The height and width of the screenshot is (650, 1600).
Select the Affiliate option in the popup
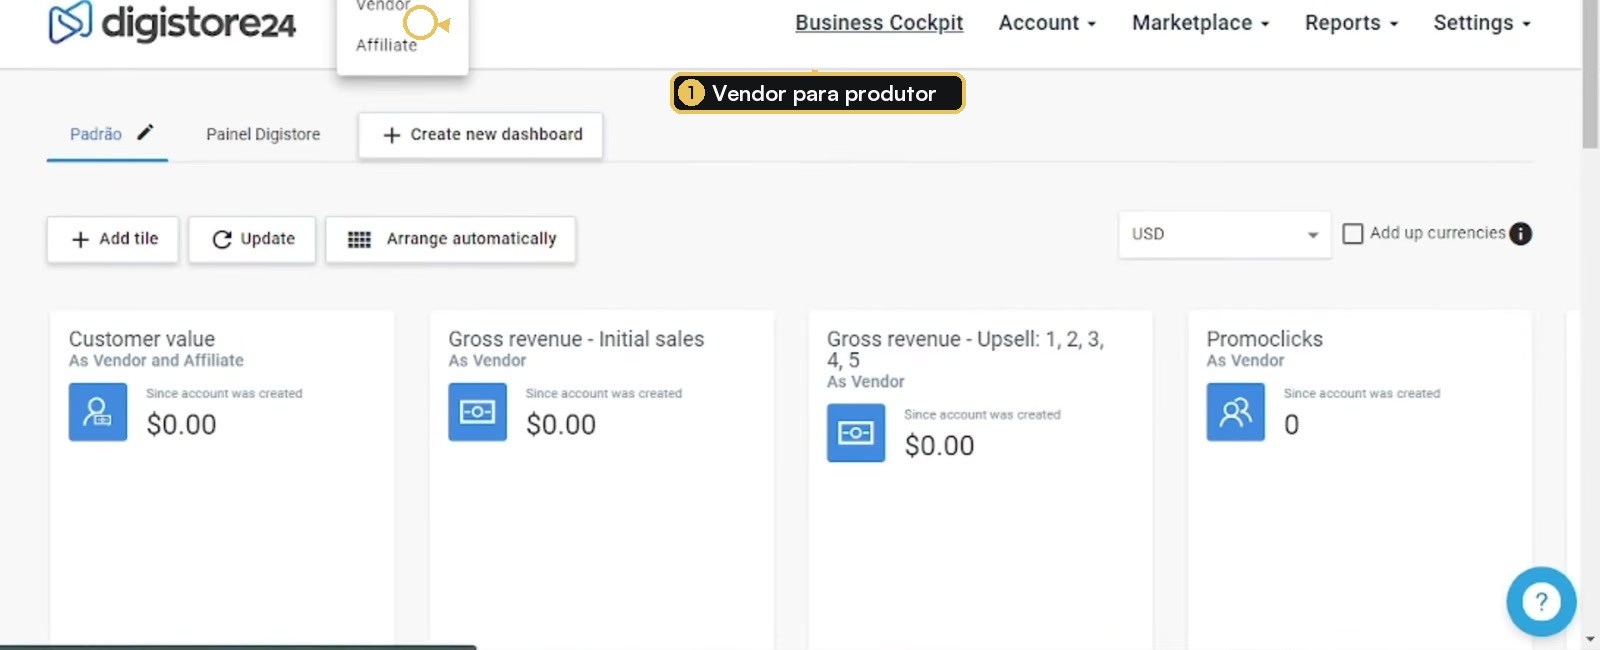tap(386, 45)
